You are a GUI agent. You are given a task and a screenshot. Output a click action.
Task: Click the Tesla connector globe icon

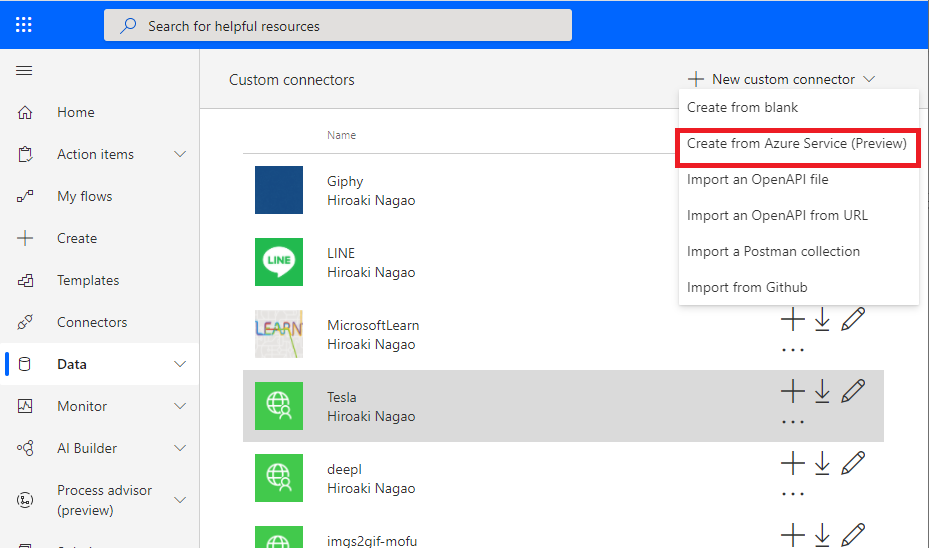279,406
